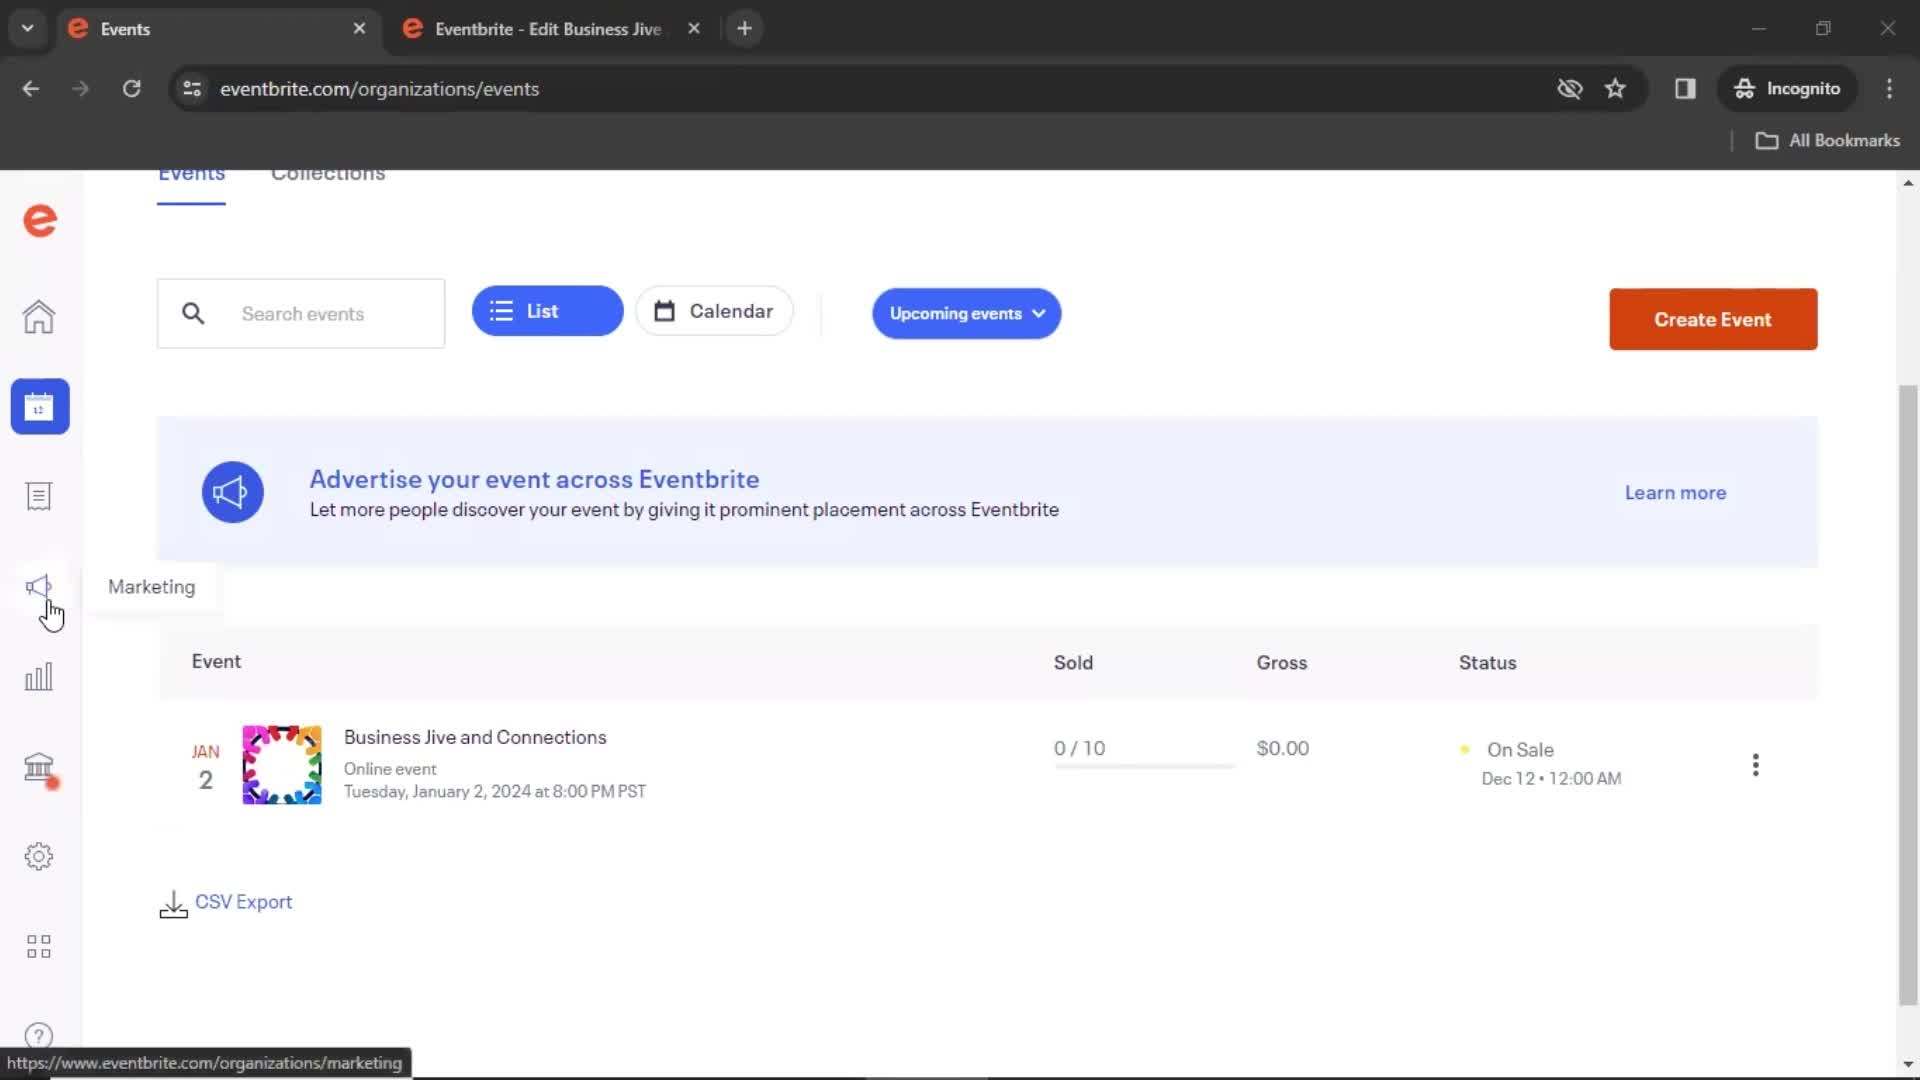Expand the Collections tab navigation

pos(328,173)
